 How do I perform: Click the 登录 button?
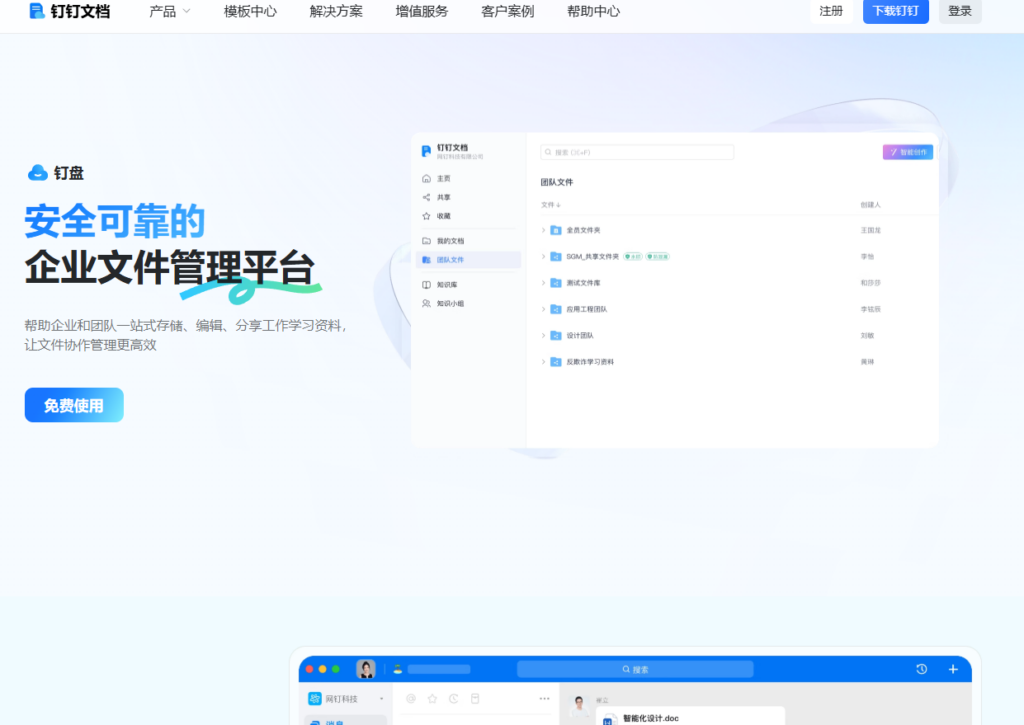[959, 12]
